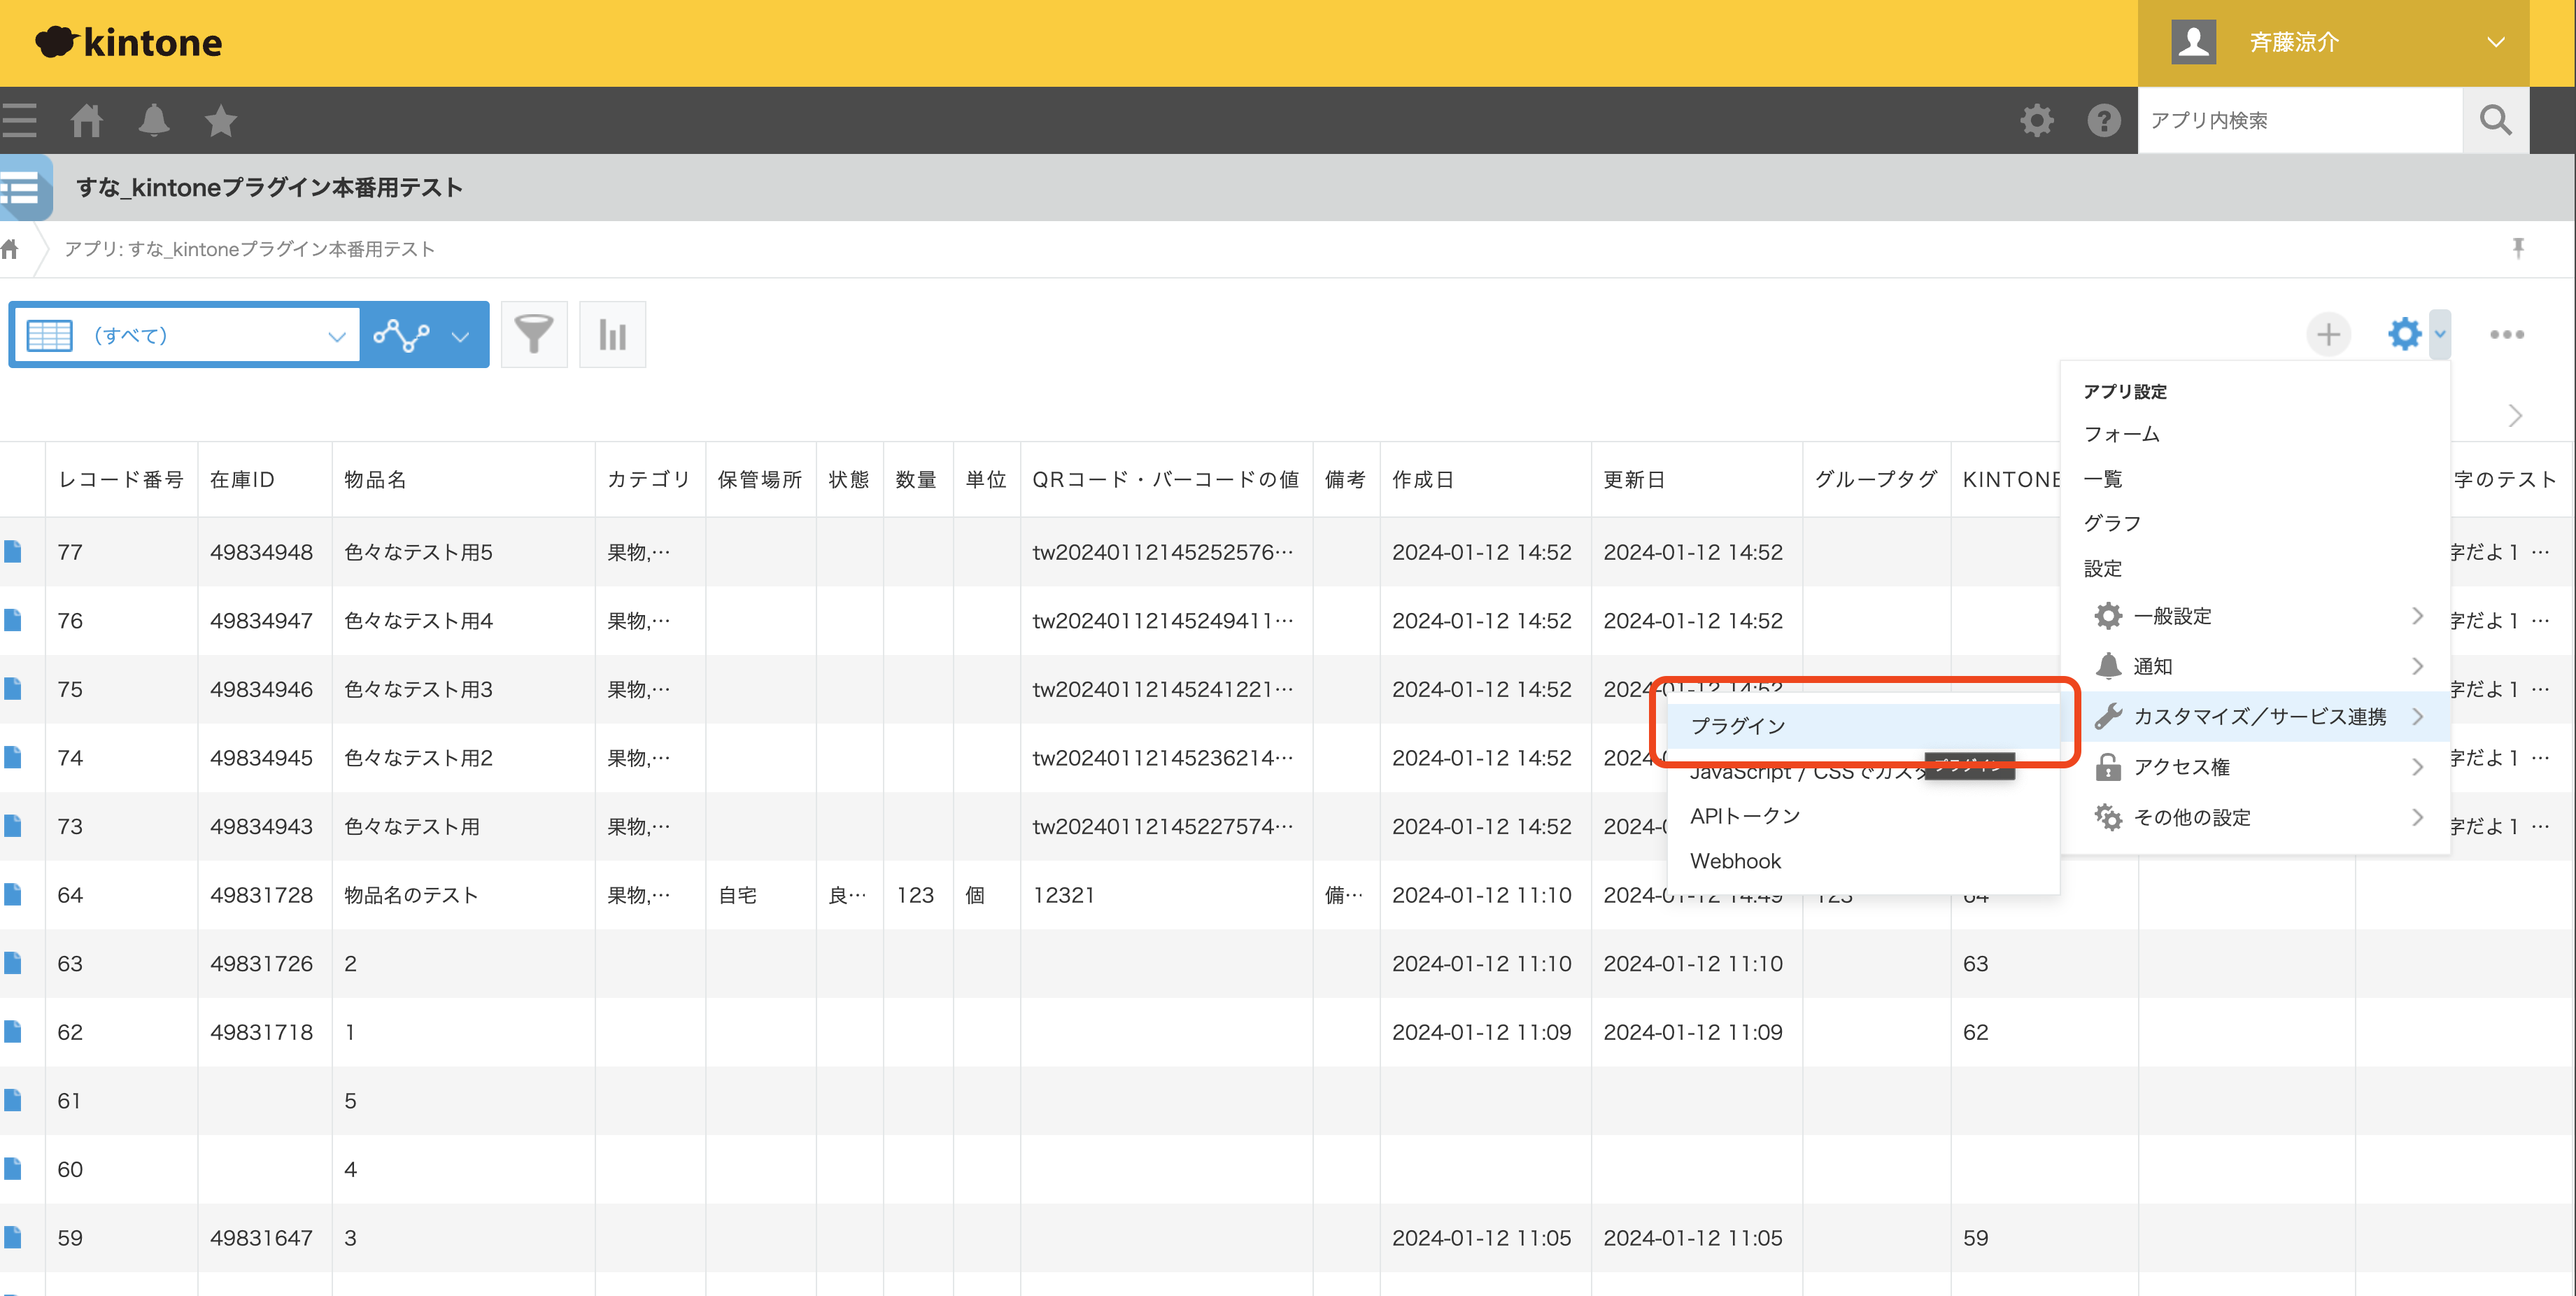Viewport: 2576px width, 1296px height.
Task: Open app settings blue gear icon
Action: 2404,334
